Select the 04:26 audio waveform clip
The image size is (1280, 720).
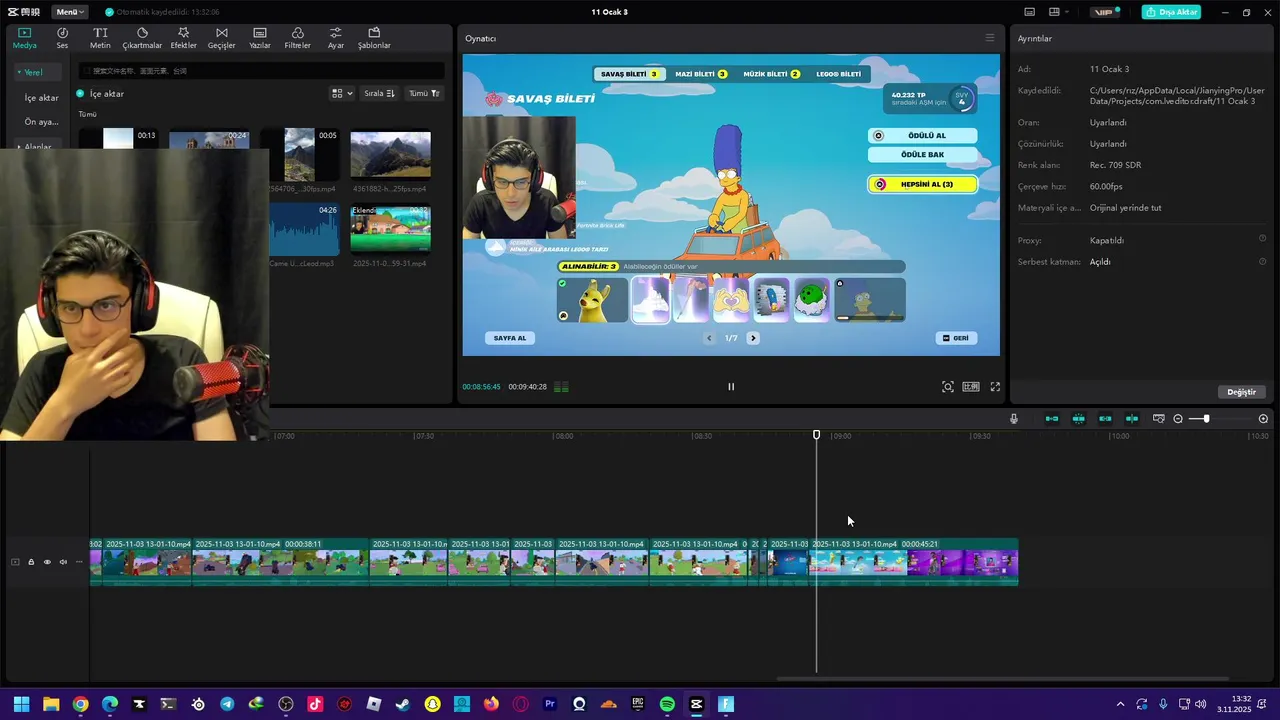[304, 230]
